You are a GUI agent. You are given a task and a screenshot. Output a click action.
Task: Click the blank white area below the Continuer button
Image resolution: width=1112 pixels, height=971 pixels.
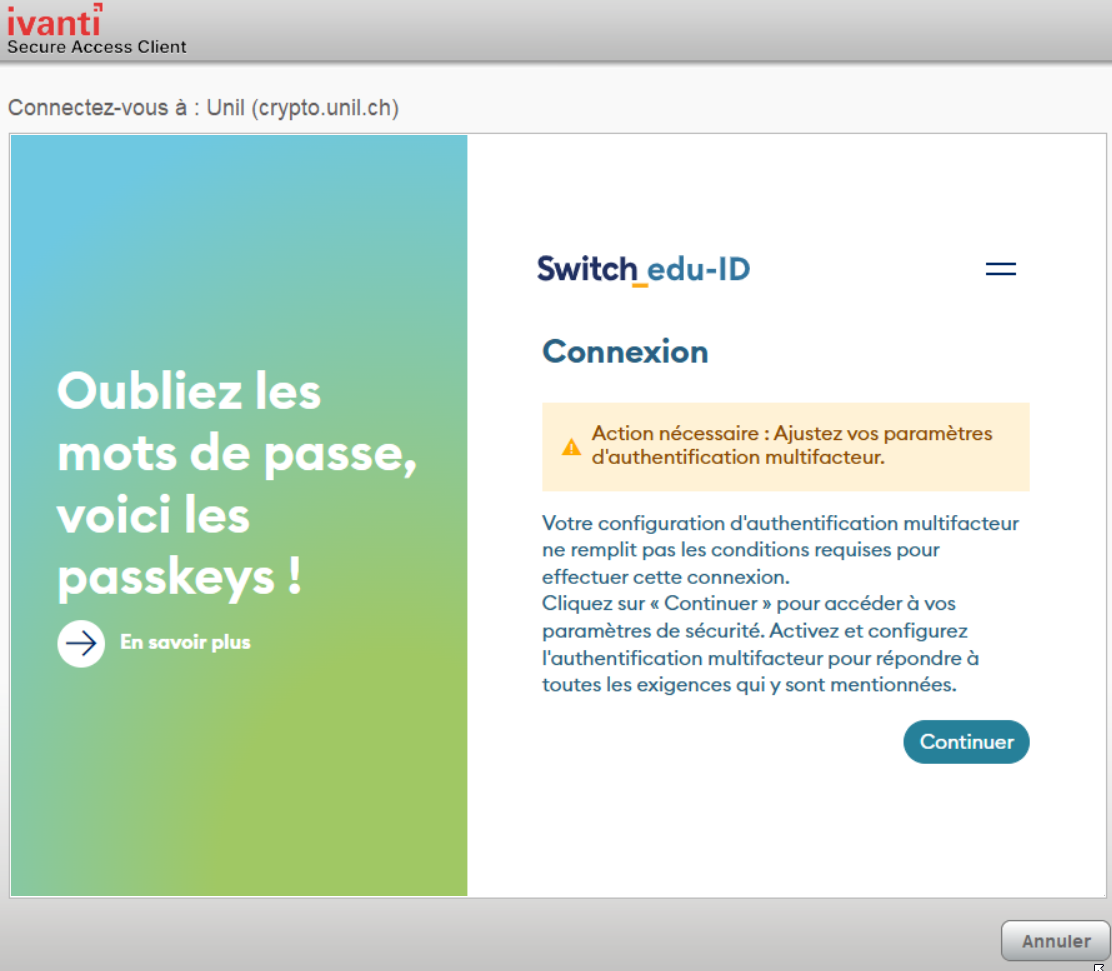(x=780, y=830)
